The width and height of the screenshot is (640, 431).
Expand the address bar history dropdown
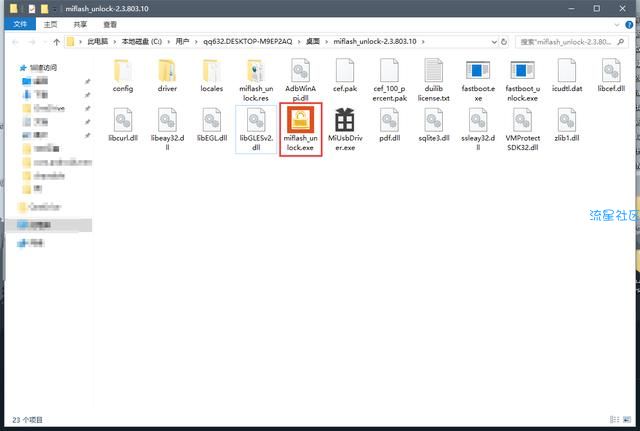point(494,42)
